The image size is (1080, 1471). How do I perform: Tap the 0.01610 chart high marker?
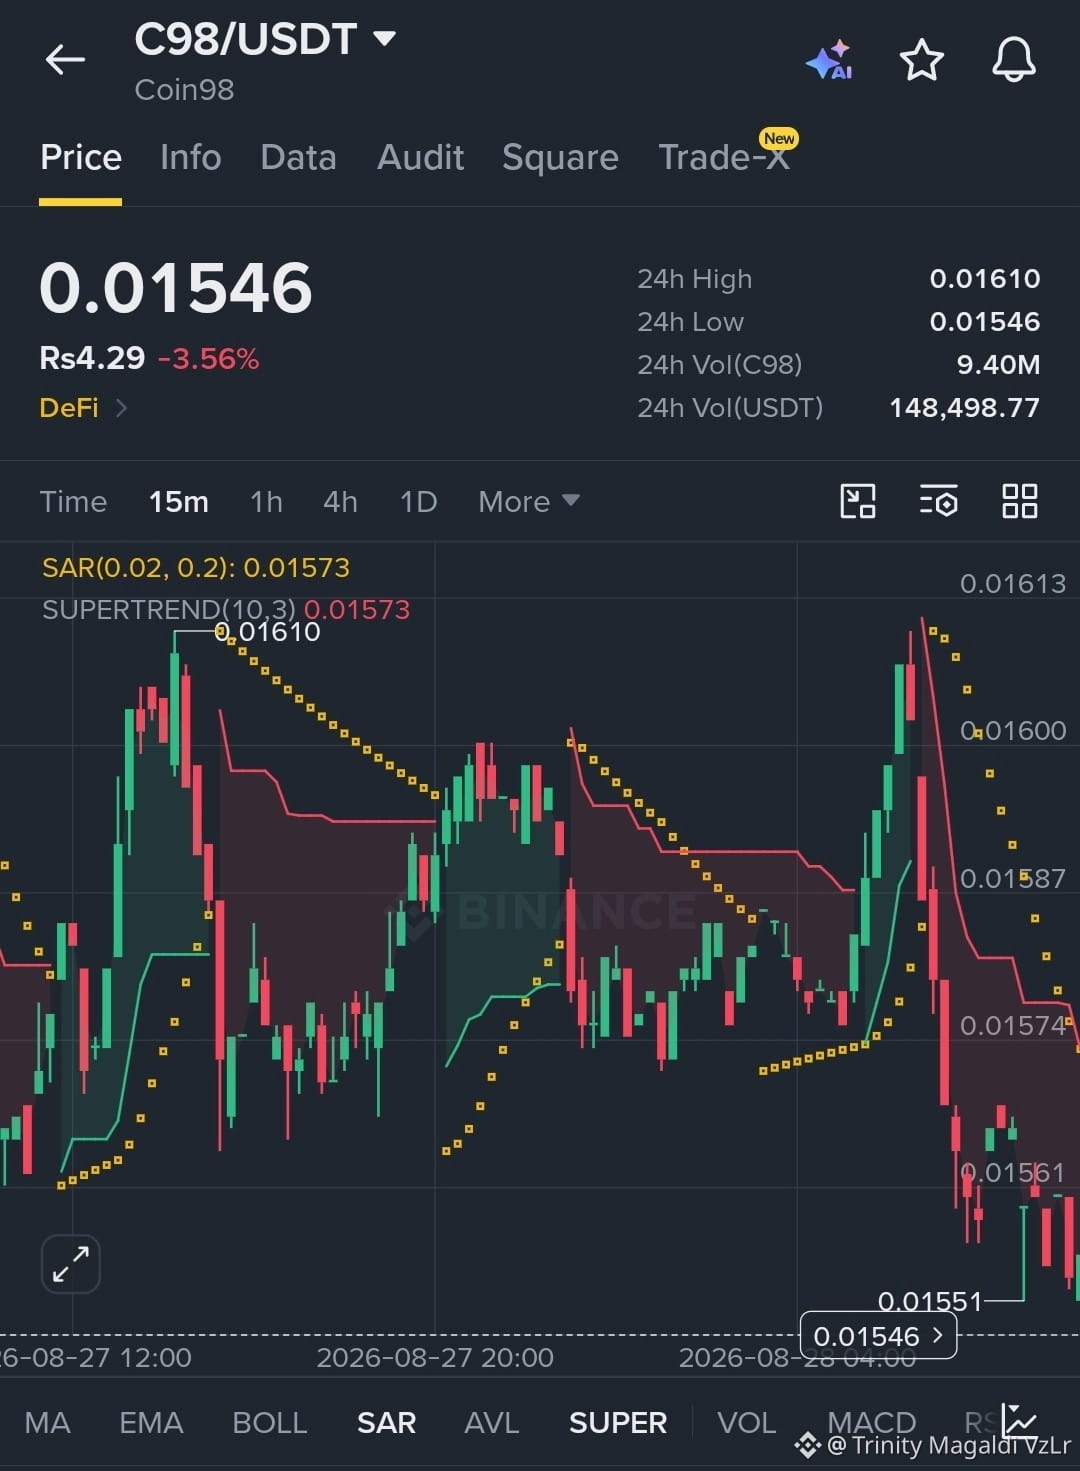(268, 631)
